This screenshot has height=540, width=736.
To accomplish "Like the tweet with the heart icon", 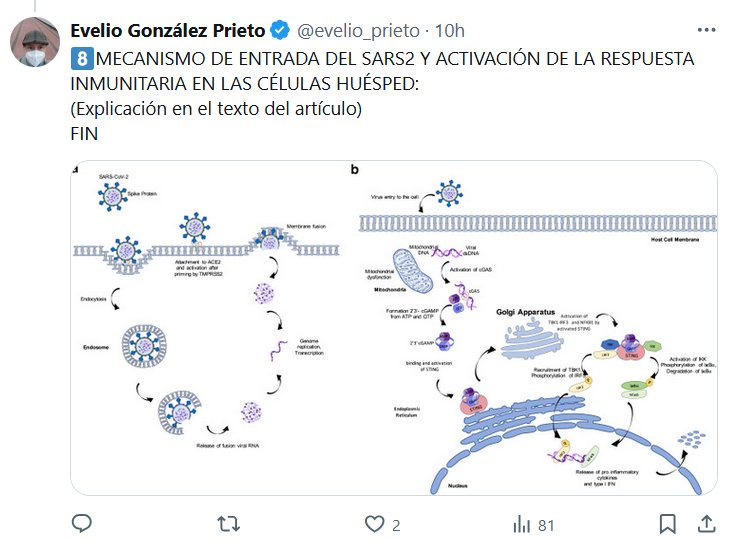I will [375, 523].
